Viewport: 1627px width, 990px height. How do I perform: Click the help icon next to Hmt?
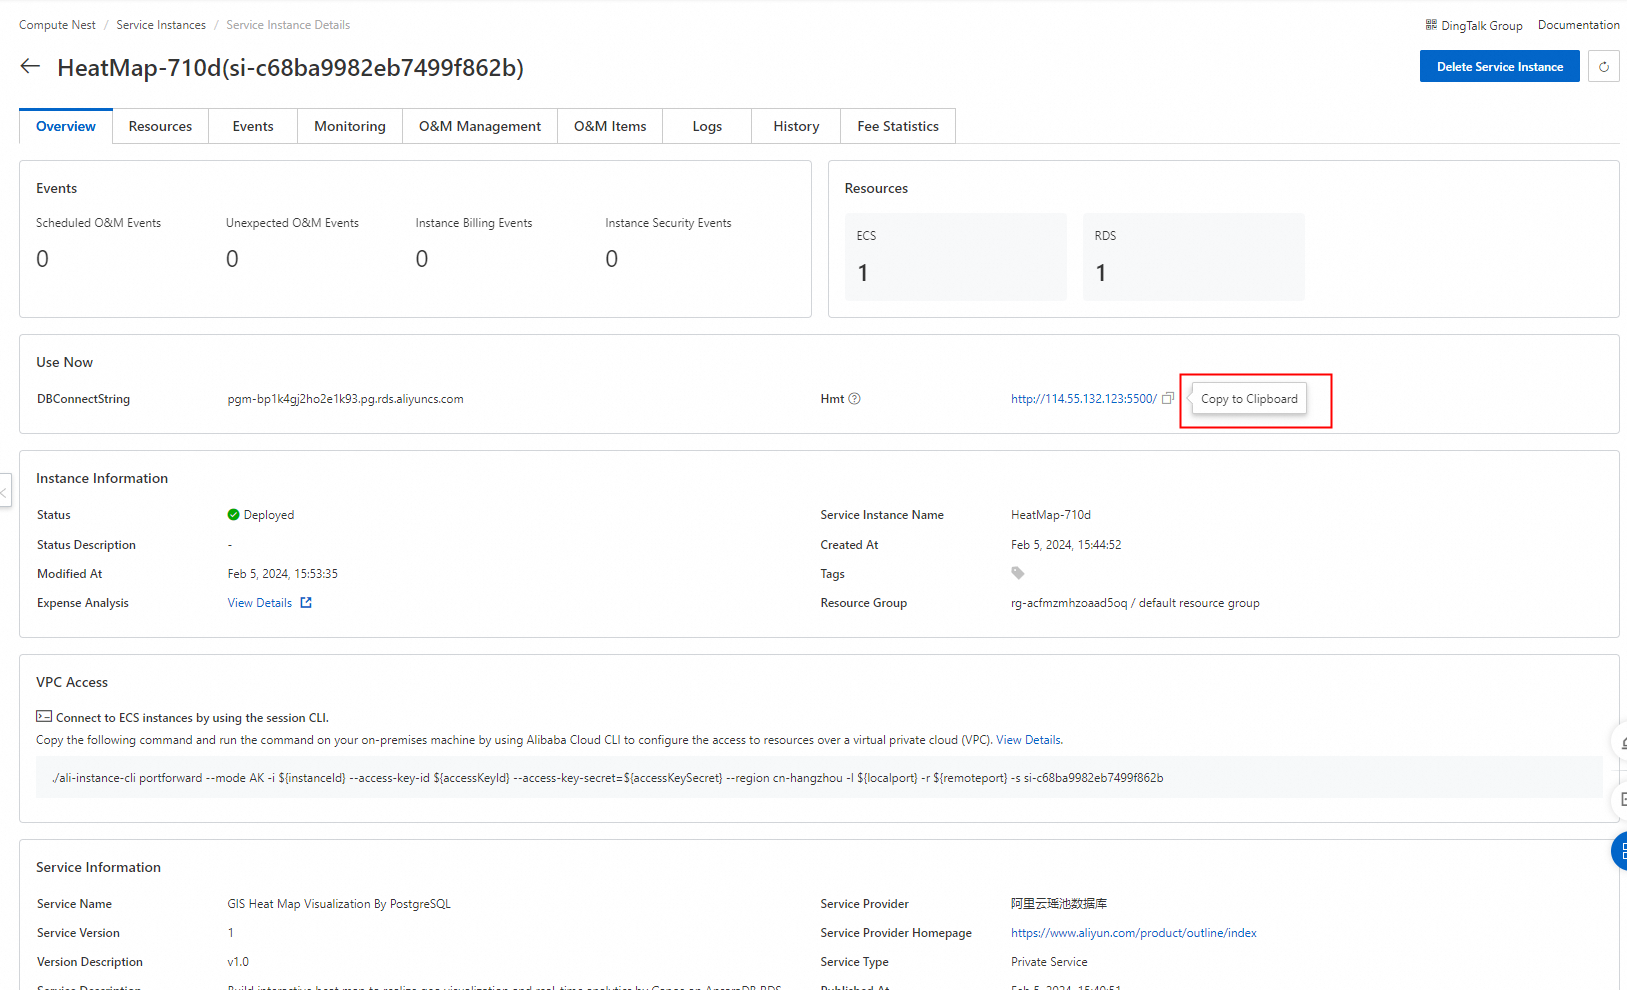[x=854, y=399]
